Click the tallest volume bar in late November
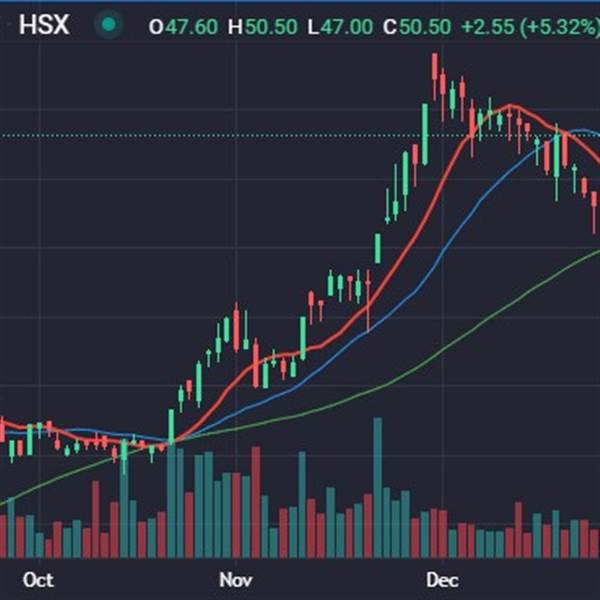 (378, 488)
